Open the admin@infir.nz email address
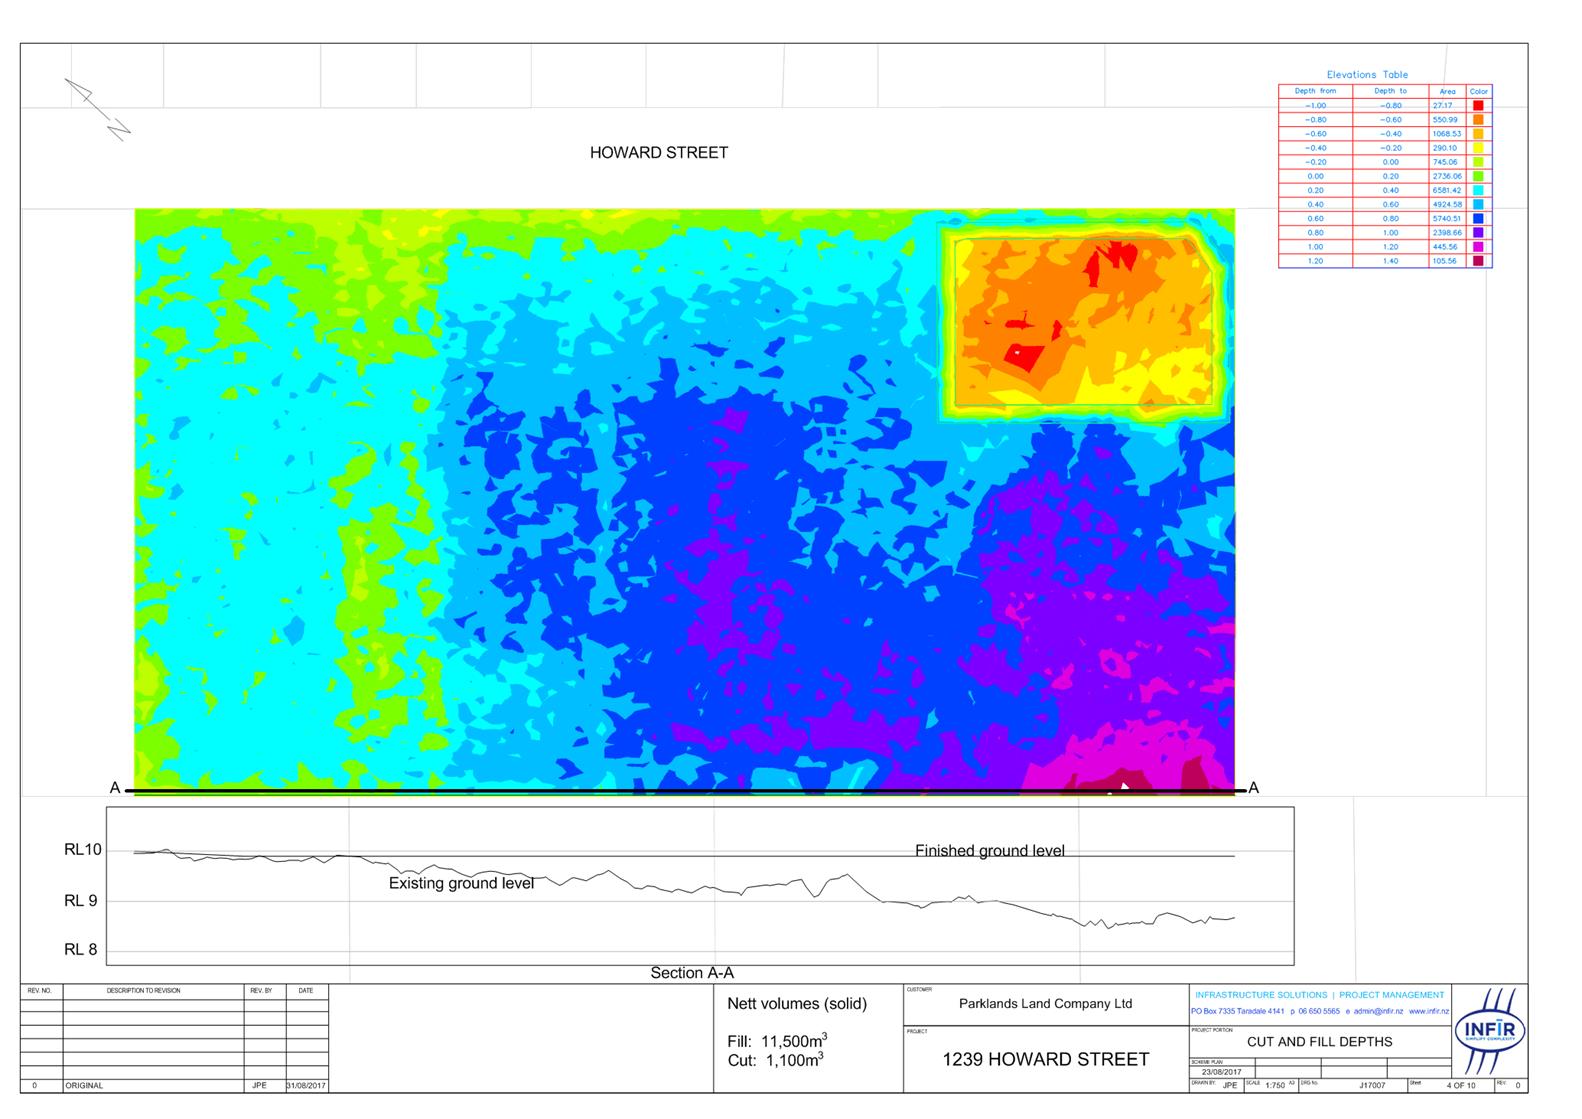 pyautogui.click(x=1379, y=1011)
